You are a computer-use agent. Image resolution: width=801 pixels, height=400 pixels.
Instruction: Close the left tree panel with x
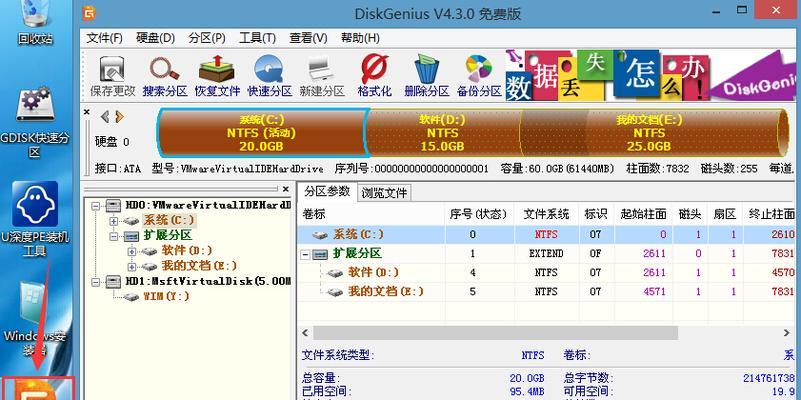pos(286,189)
